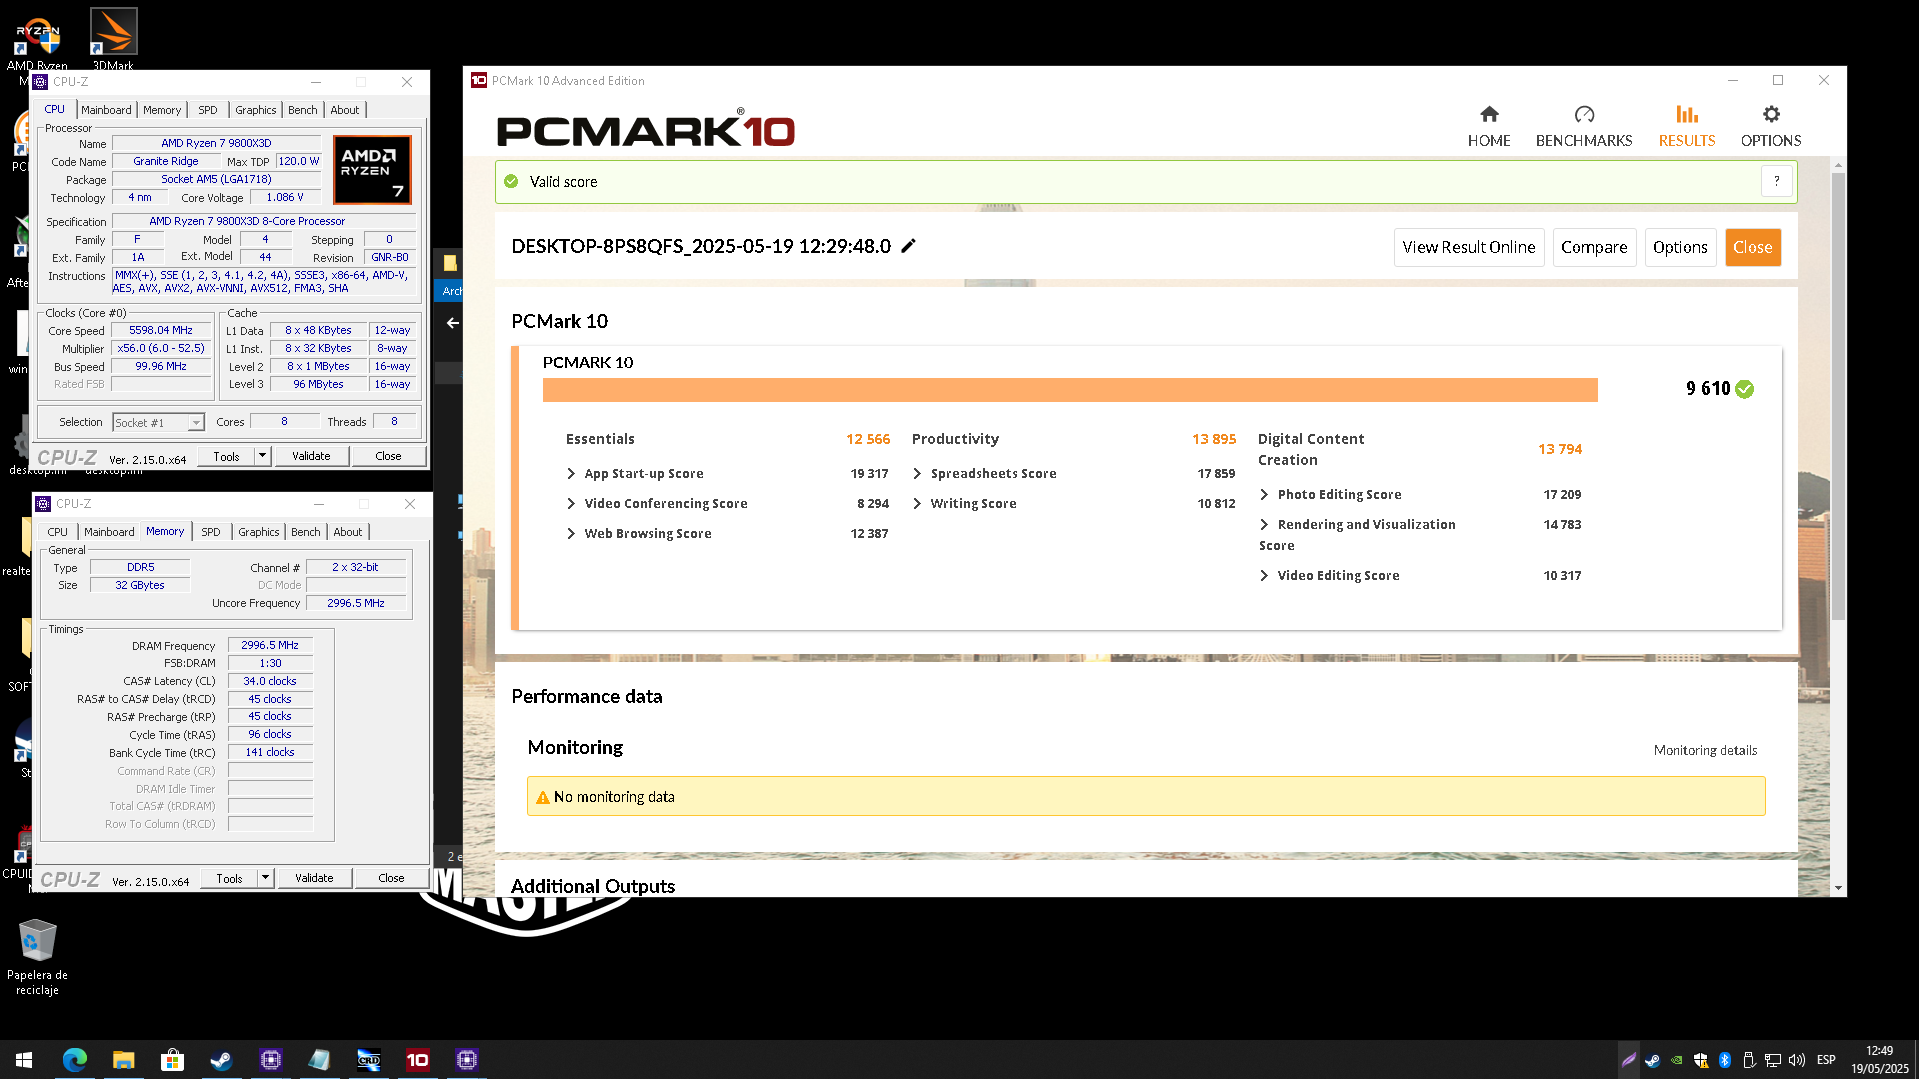1919x1079 pixels.
Task: Click the AMD Ryzen 7 logo in CPU-Z
Action: point(372,170)
